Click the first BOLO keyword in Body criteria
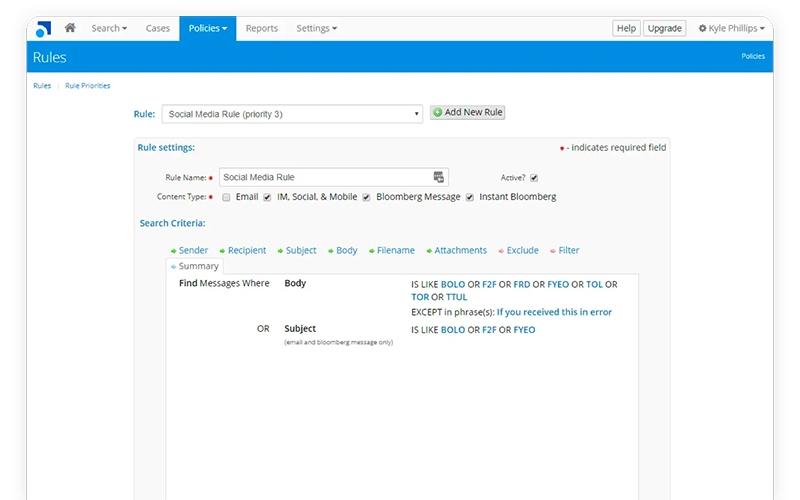800x500 pixels. [453, 284]
